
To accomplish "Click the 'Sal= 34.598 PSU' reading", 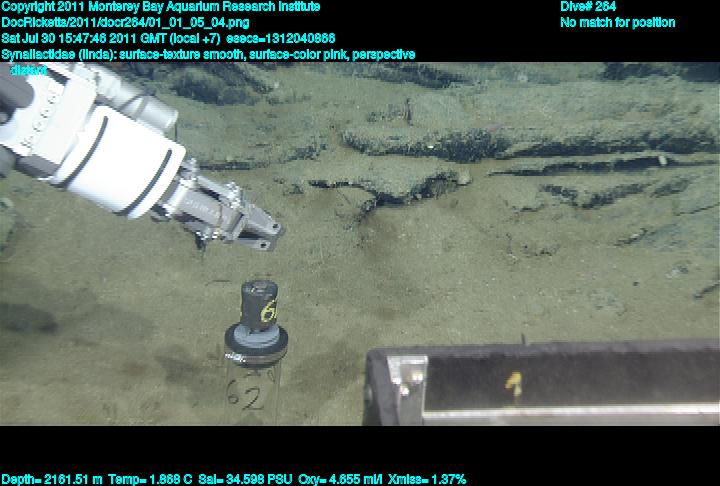I will point(245,480).
